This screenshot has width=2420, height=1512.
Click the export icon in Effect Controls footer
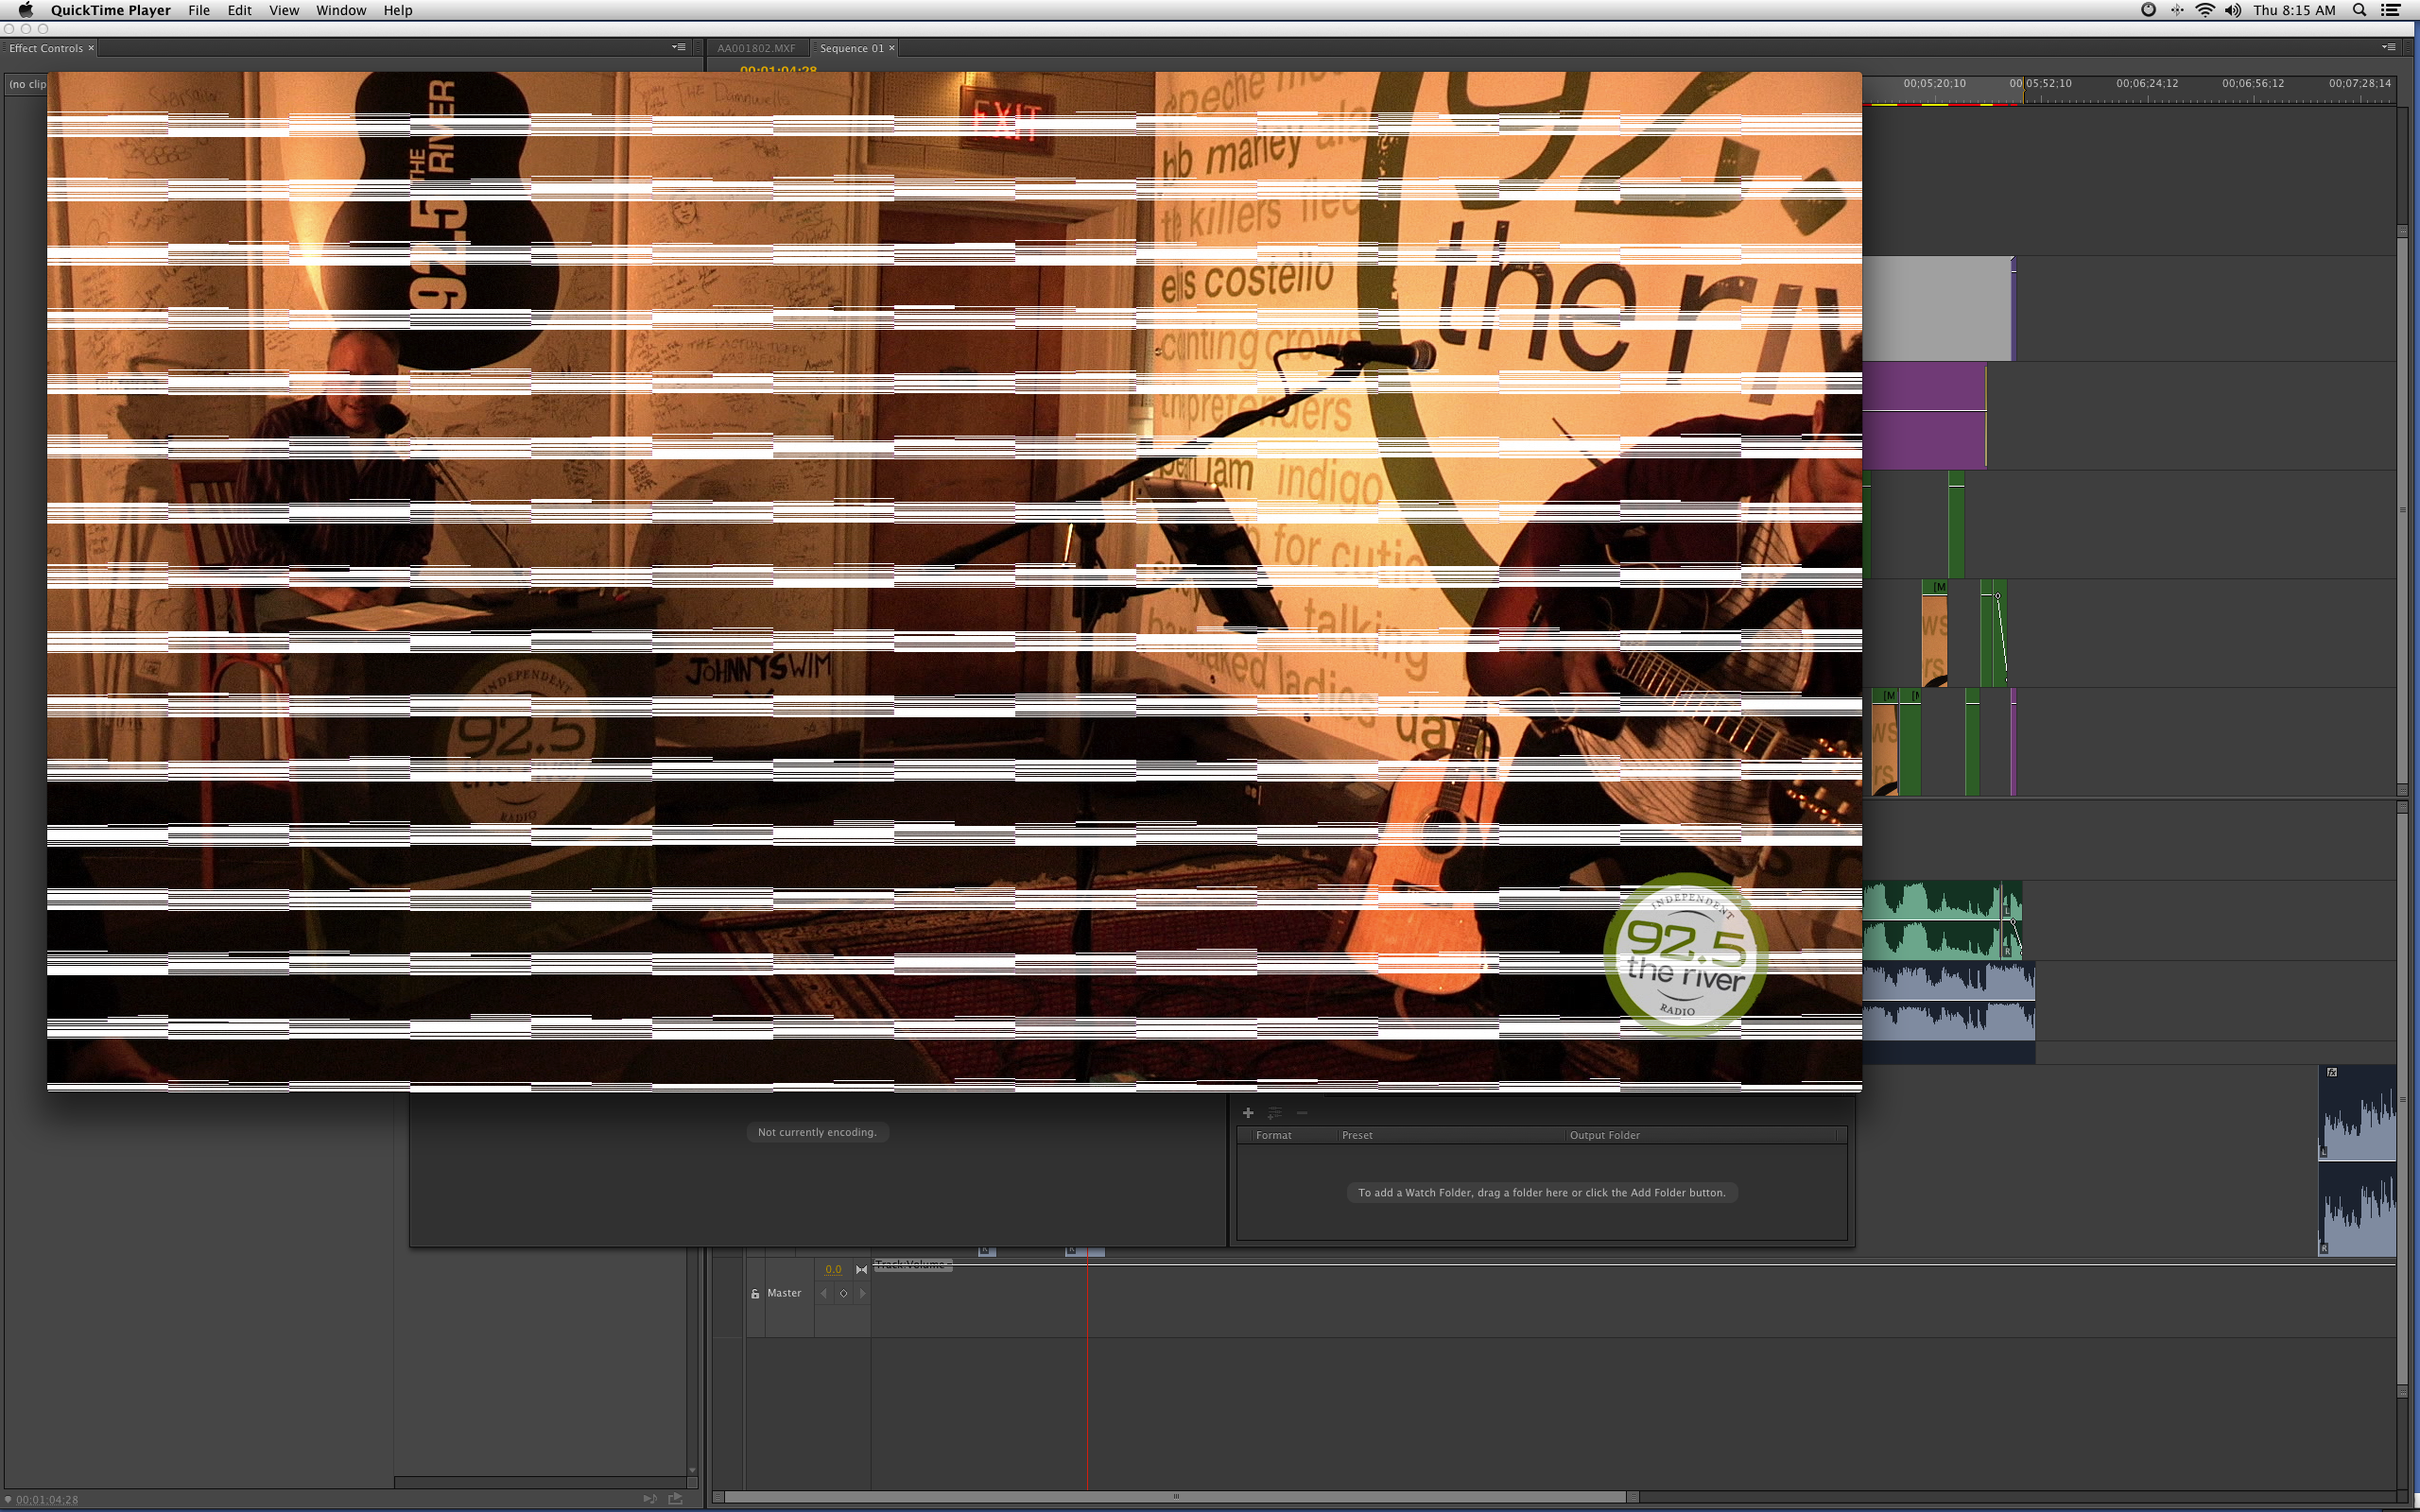click(675, 1498)
